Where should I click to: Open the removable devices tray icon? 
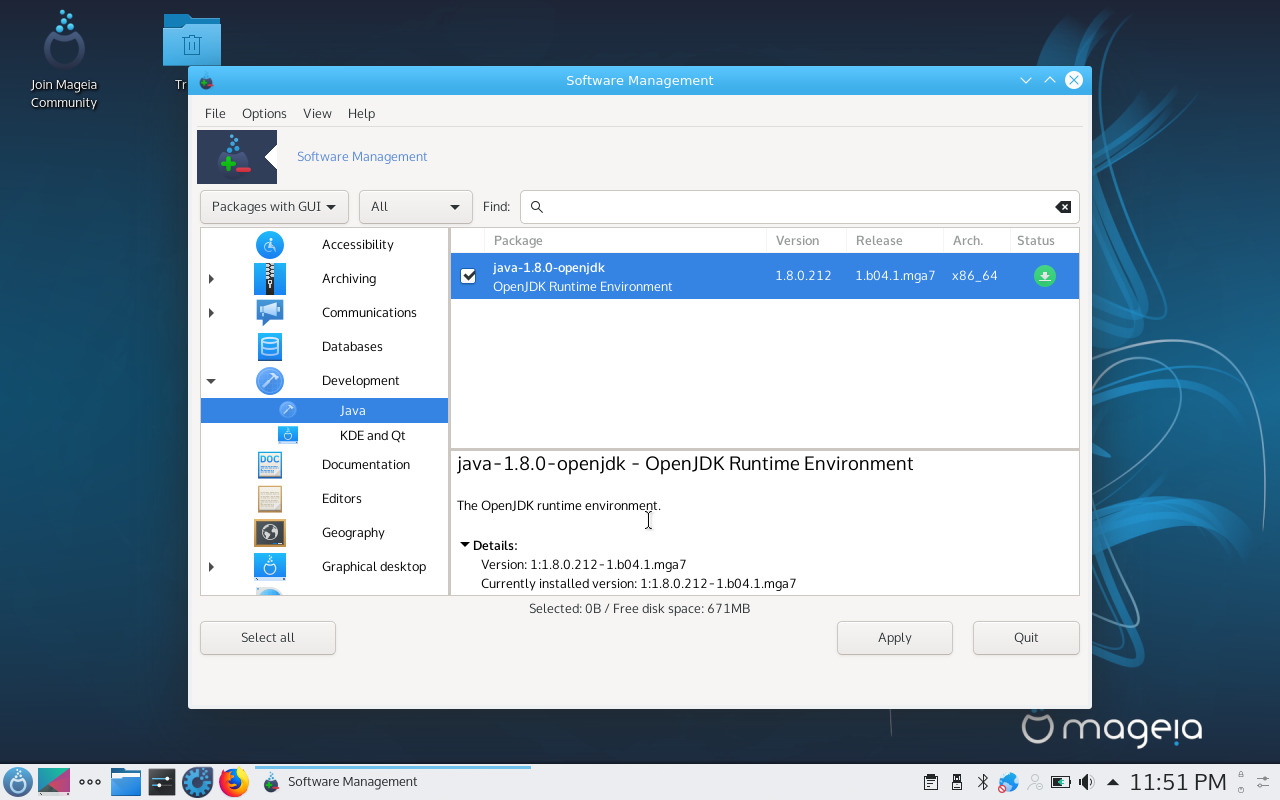coord(957,782)
